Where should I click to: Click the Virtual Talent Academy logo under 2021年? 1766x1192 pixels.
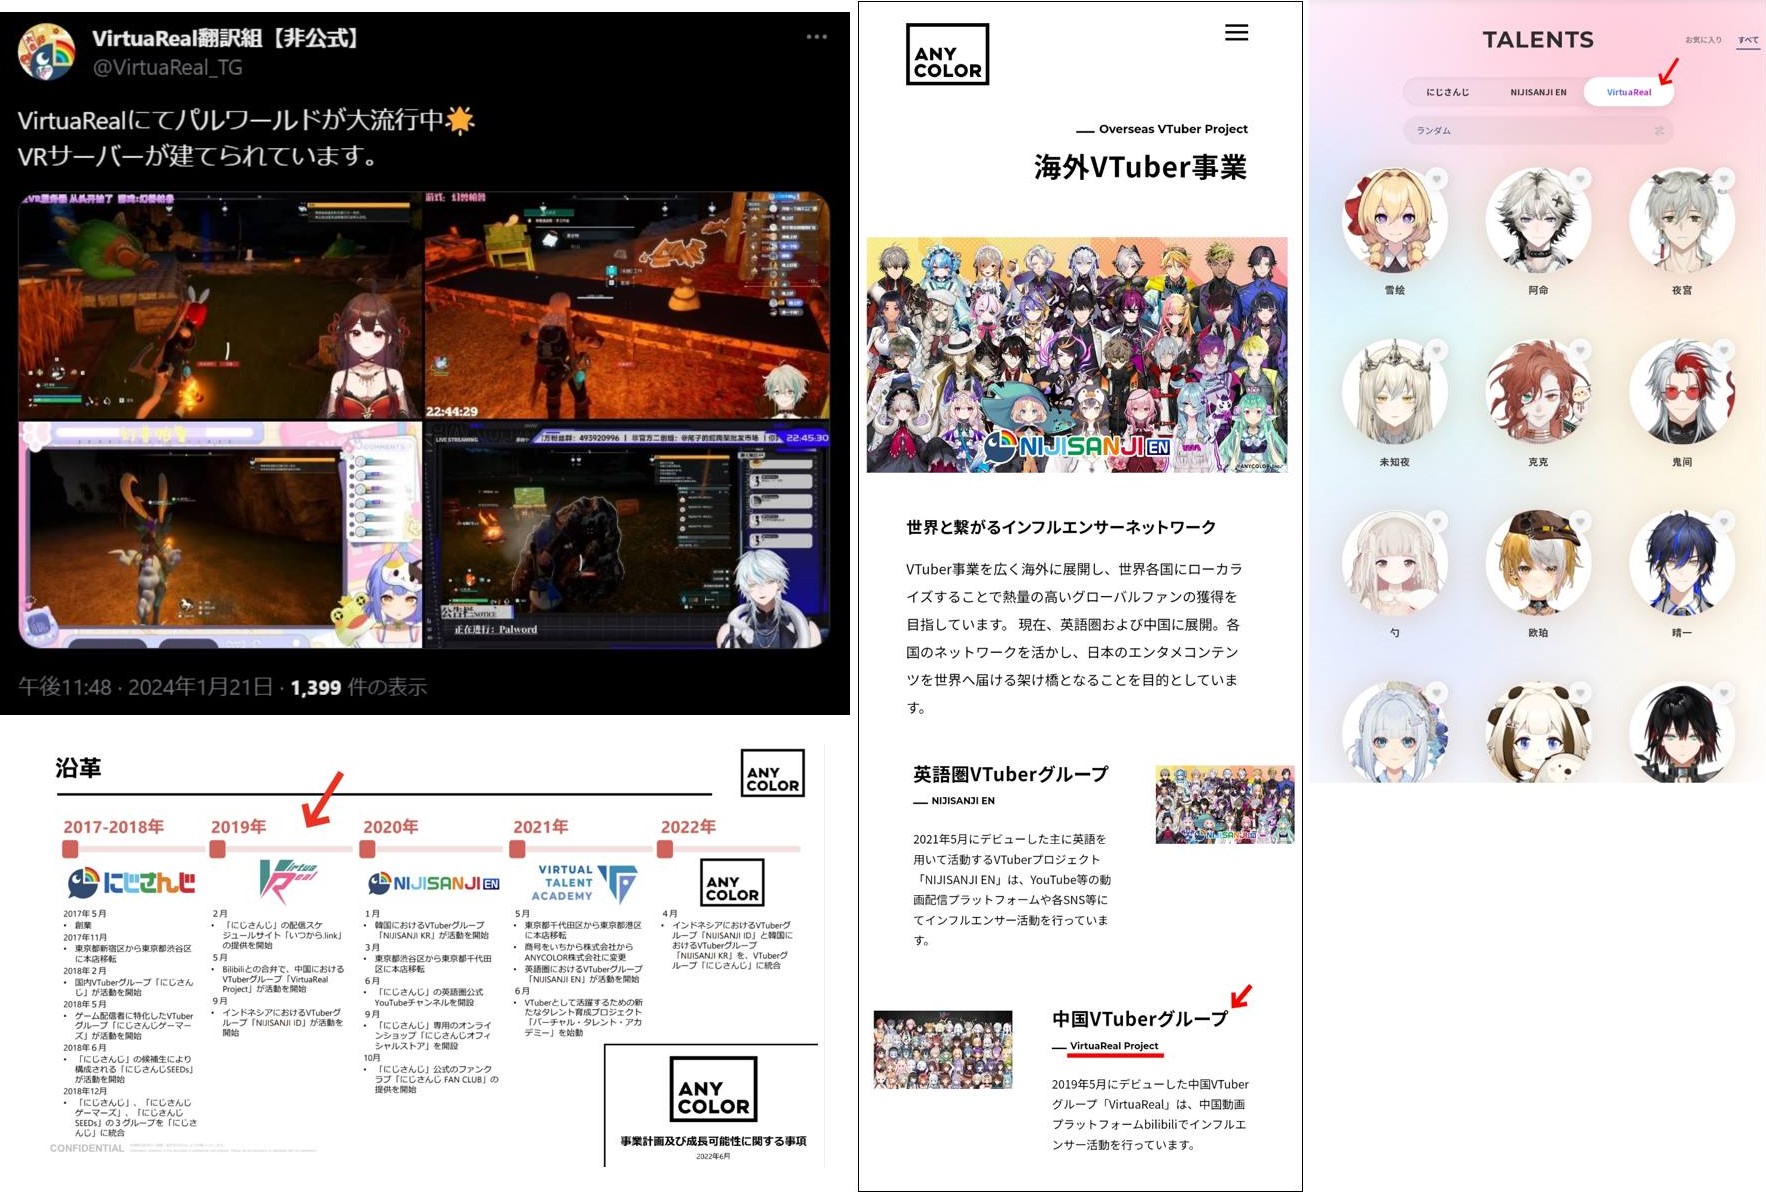587,883
